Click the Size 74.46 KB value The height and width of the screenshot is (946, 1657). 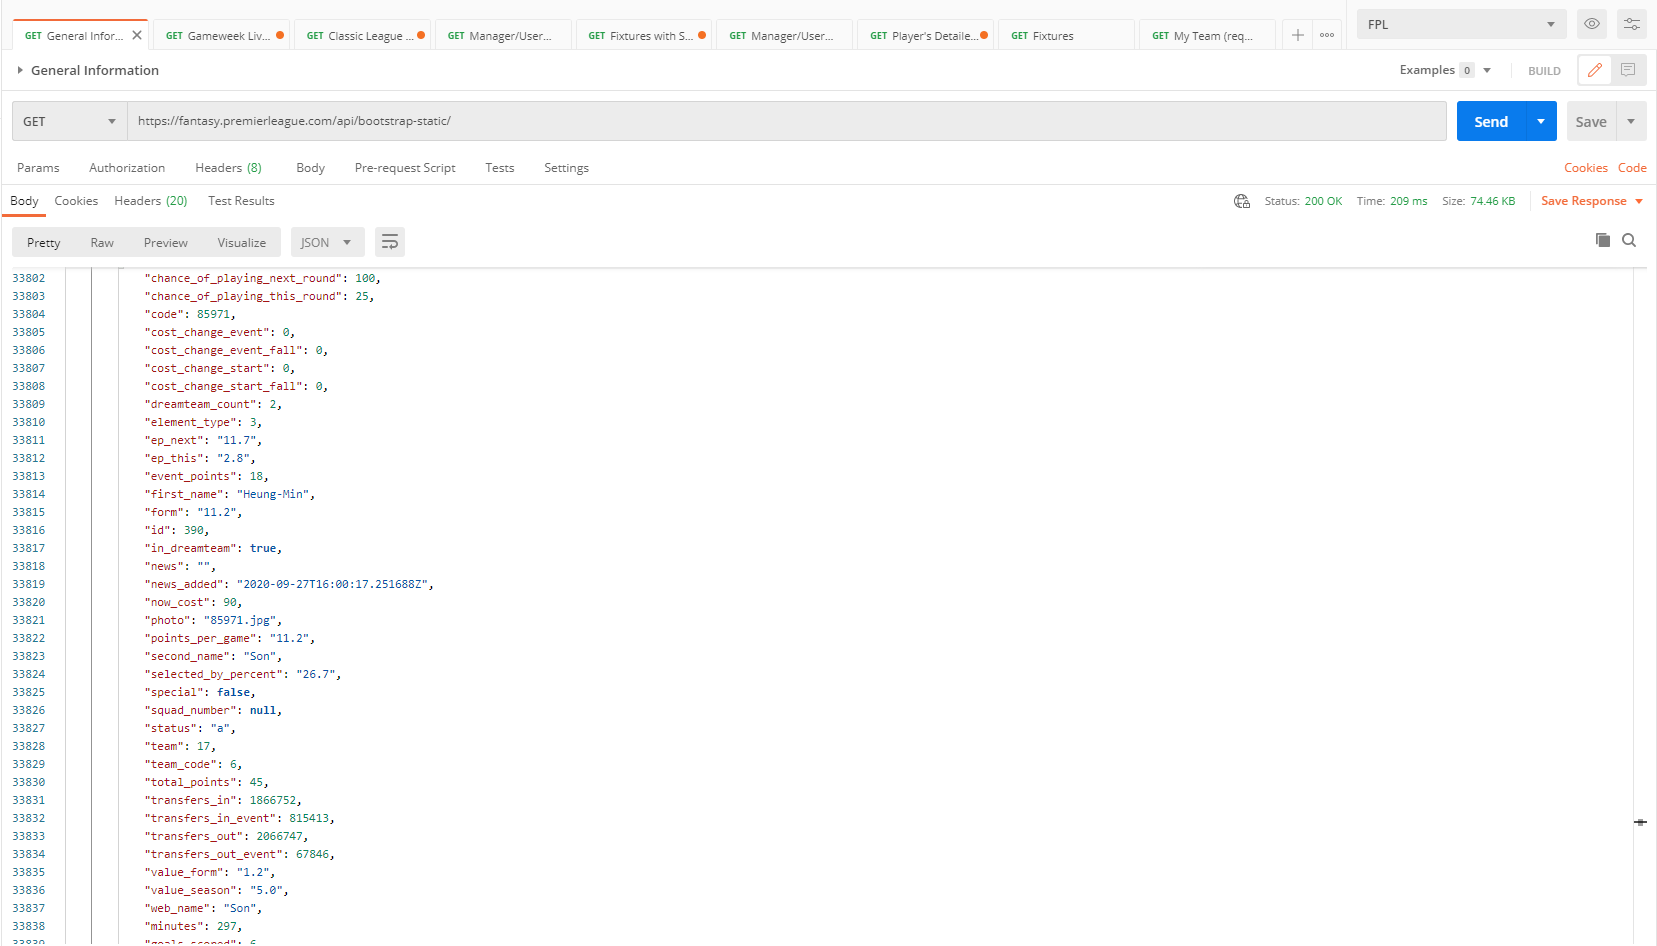[x=1492, y=201]
